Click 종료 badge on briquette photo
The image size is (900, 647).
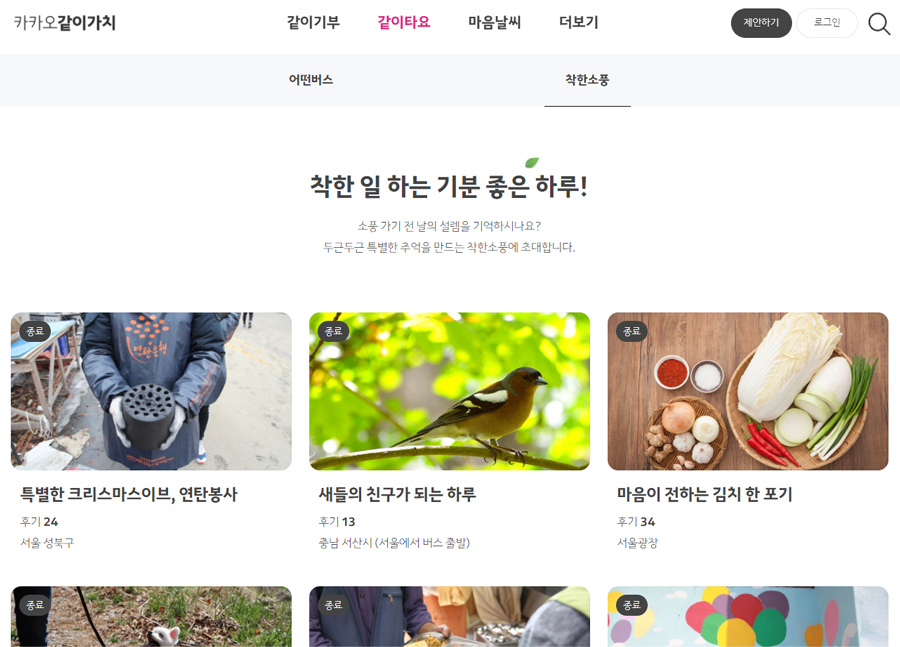(35, 331)
